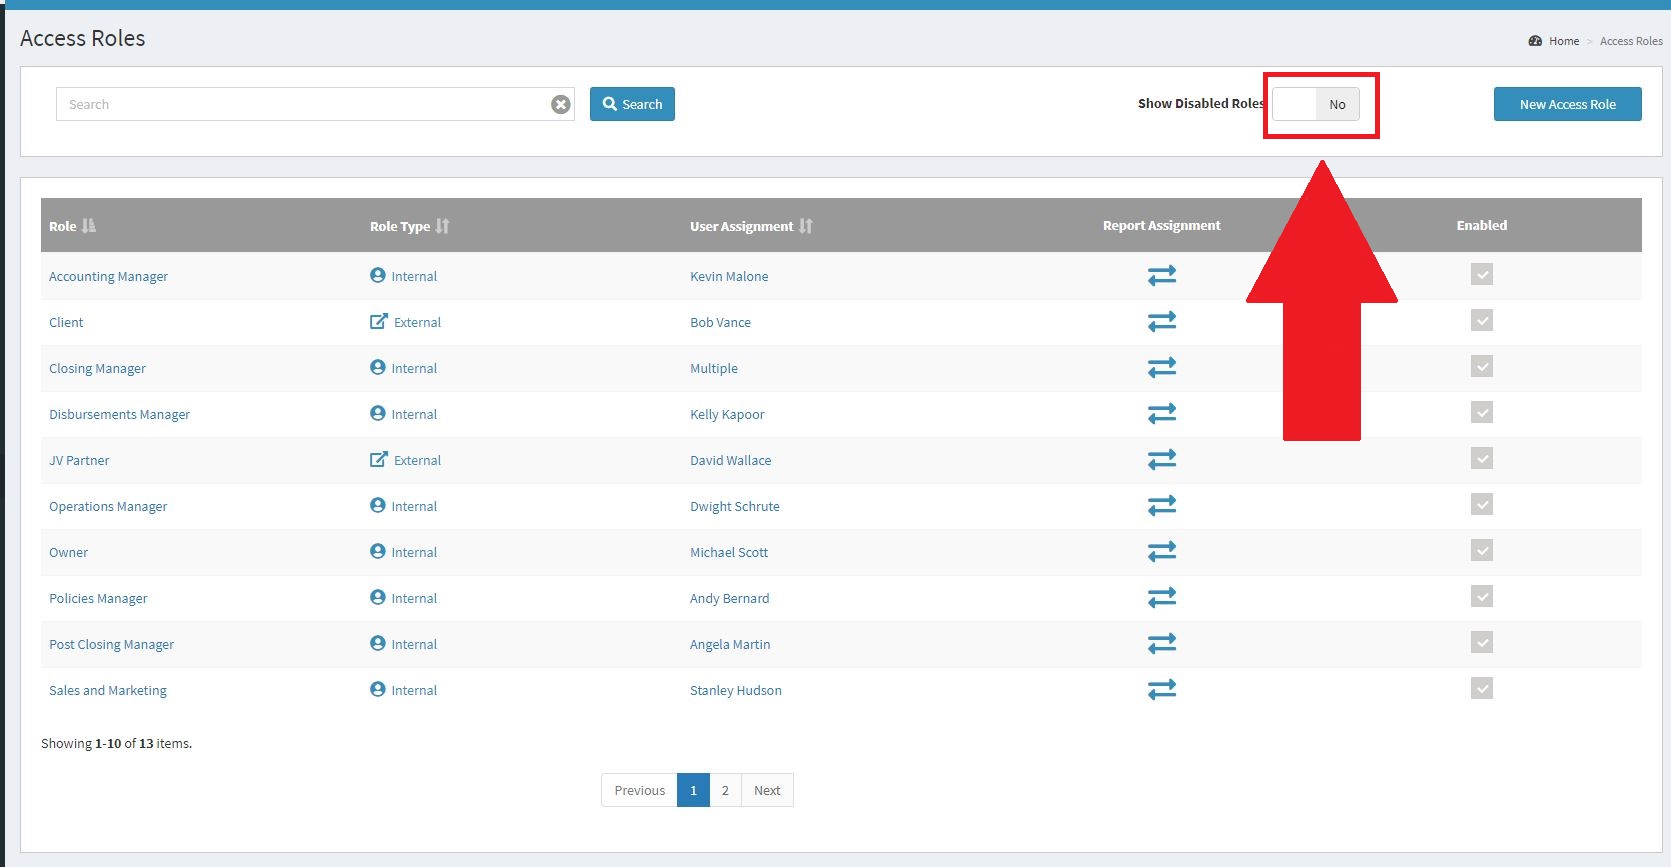Open the Accounting Manager role
Image resolution: width=1671 pixels, height=867 pixels.
108,276
